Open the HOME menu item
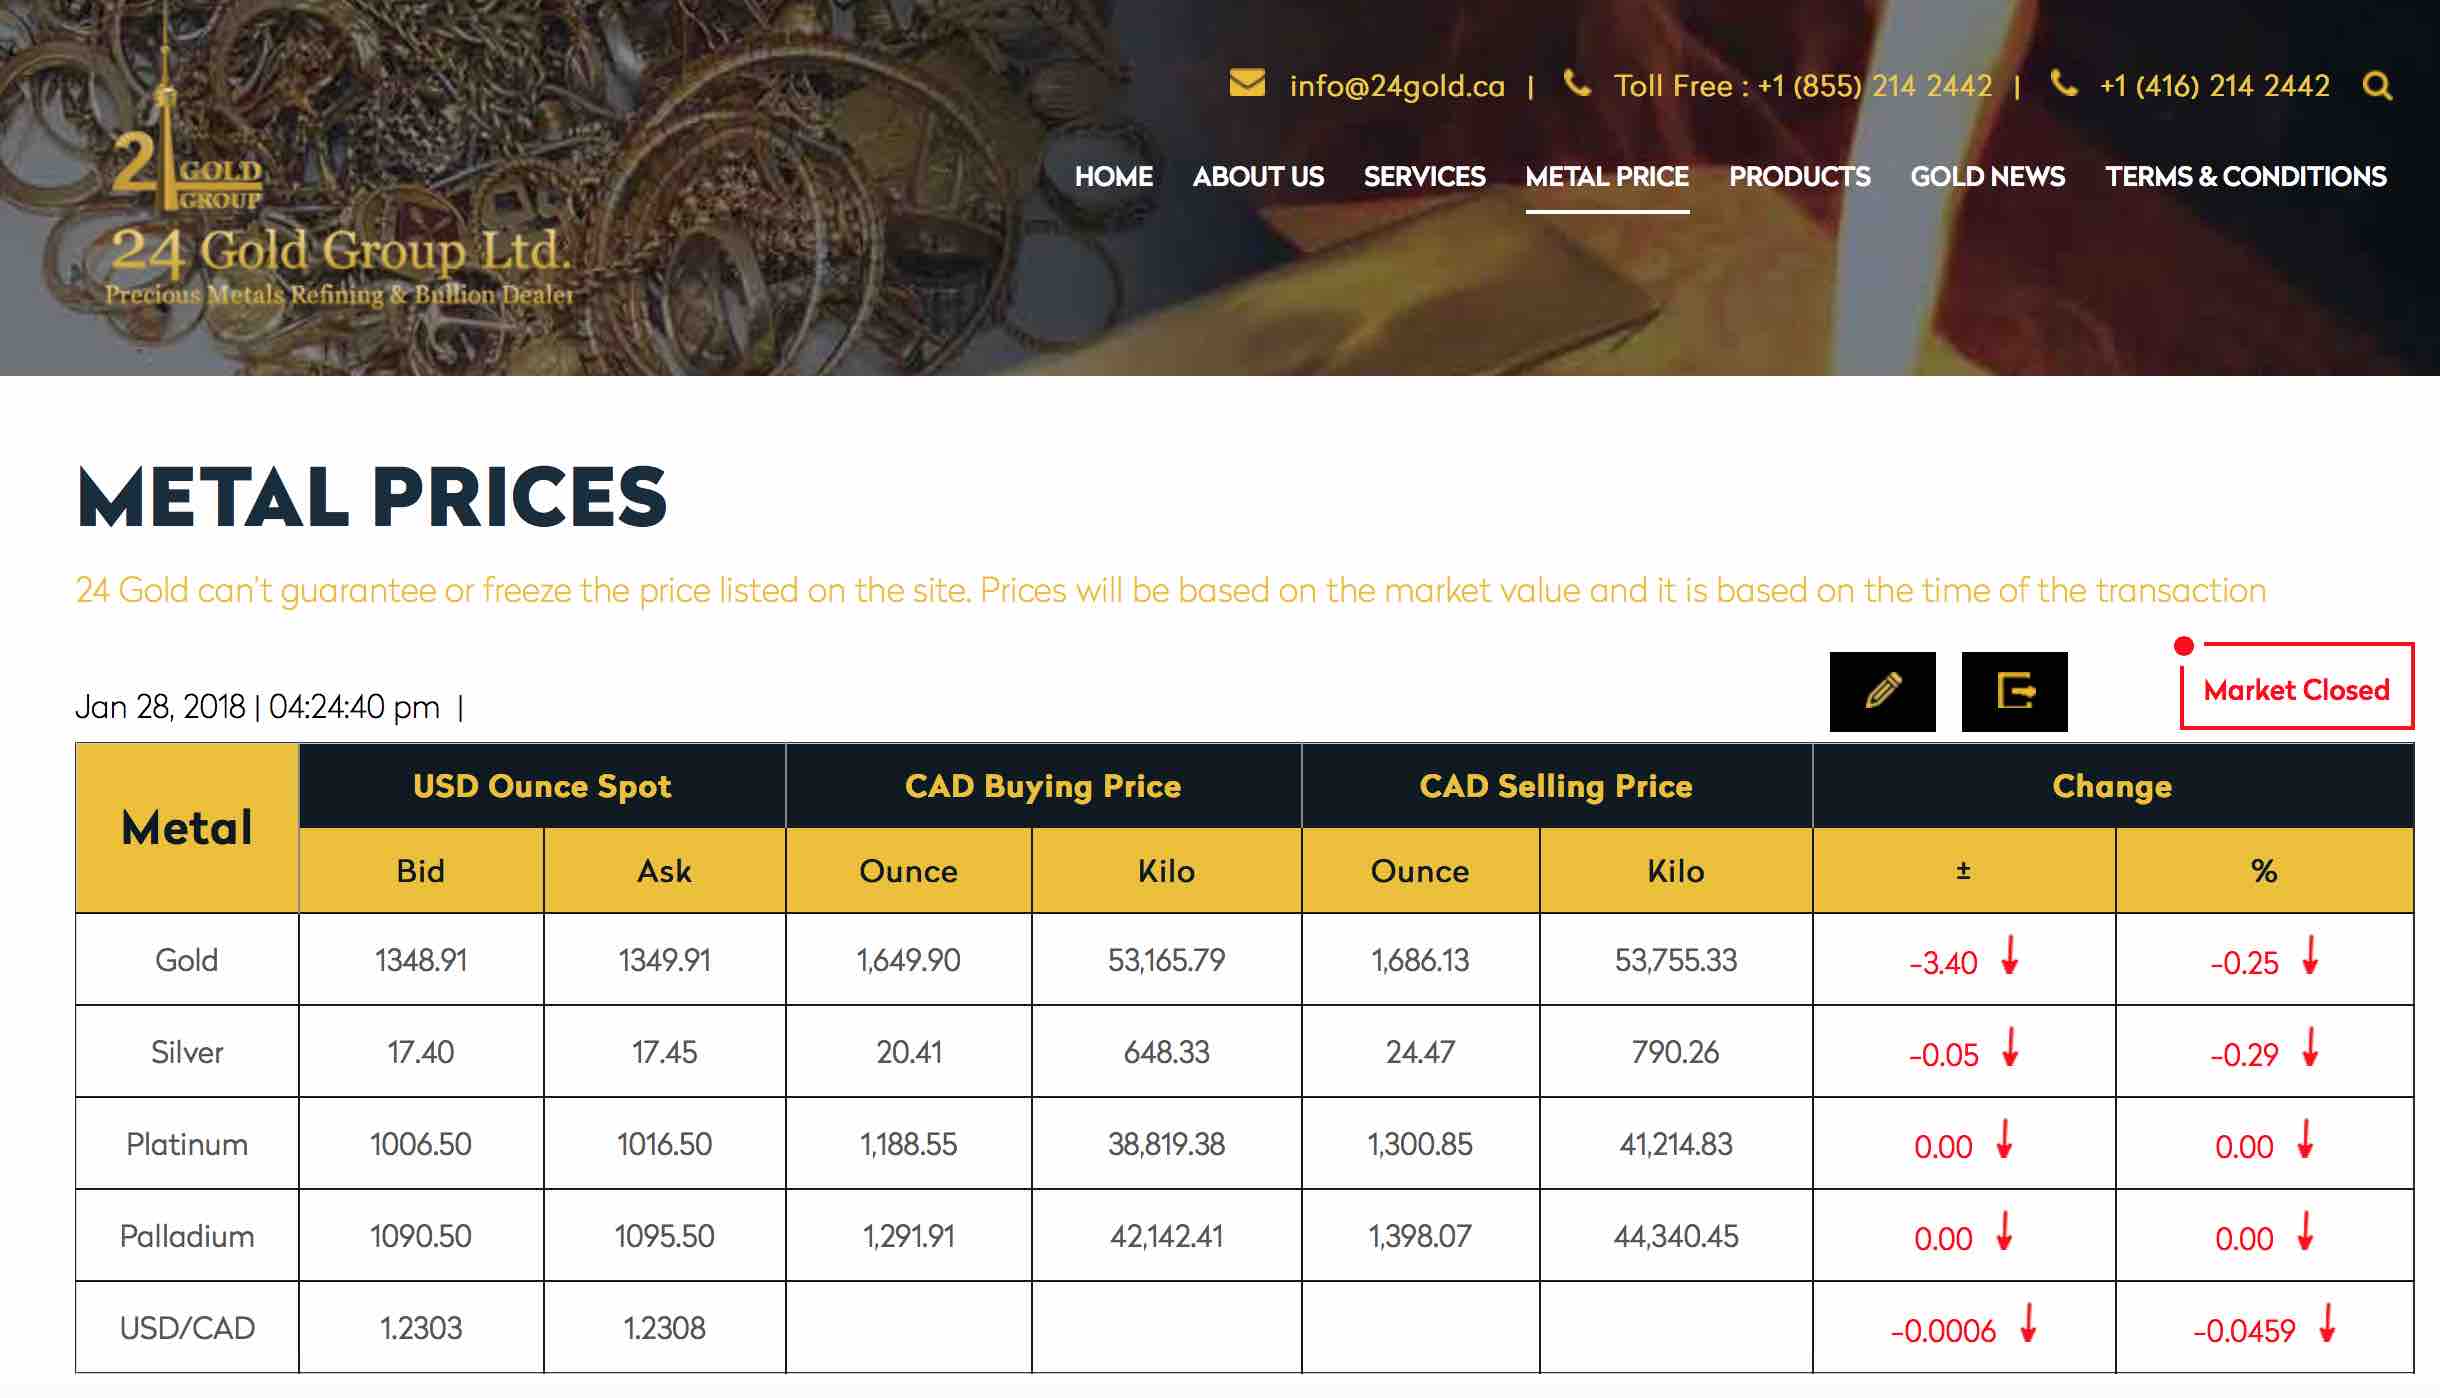 (x=1113, y=177)
